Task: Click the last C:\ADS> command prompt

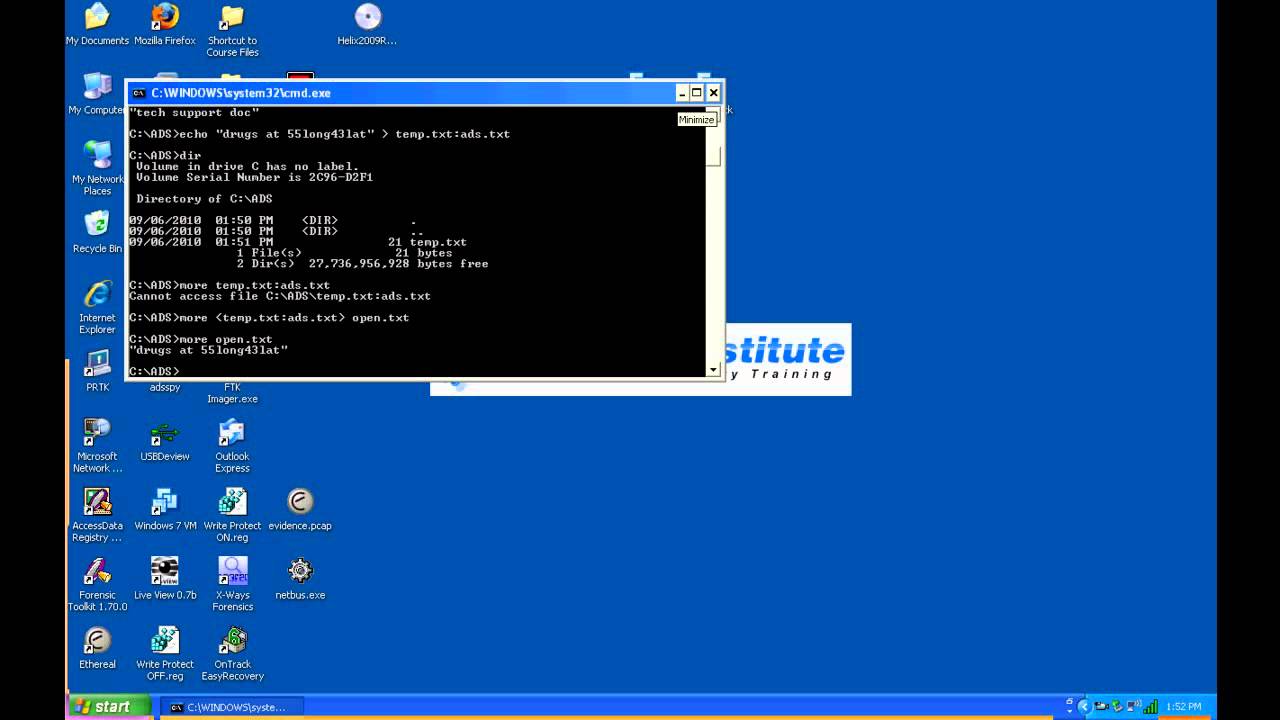Action: 154,372
